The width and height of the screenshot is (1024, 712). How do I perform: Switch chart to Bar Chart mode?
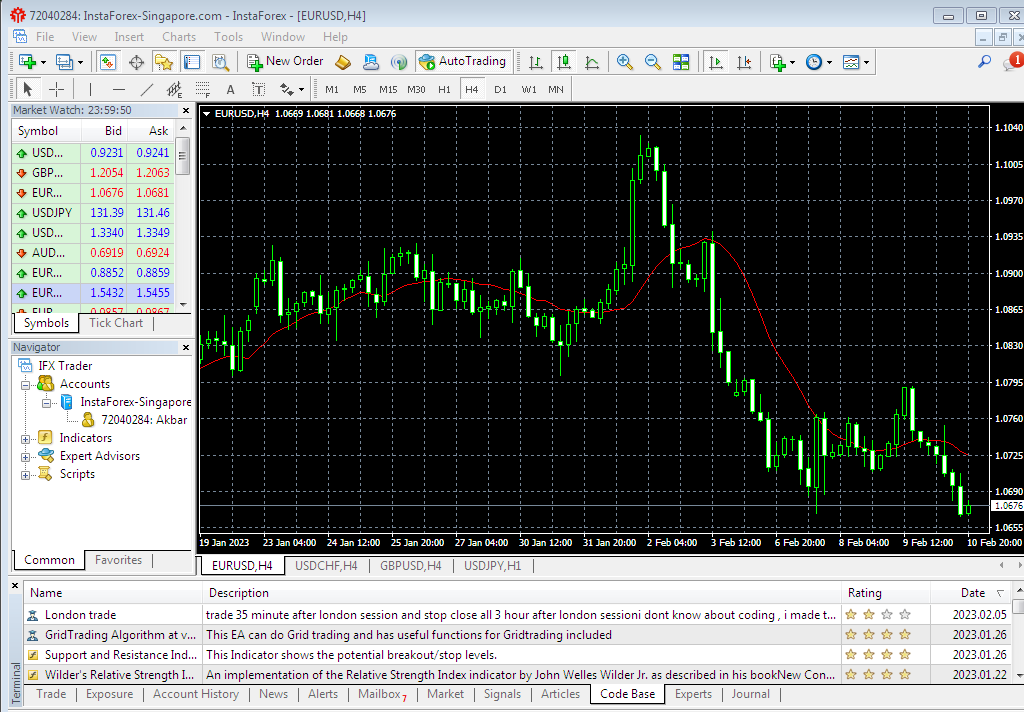click(x=536, y=62)
